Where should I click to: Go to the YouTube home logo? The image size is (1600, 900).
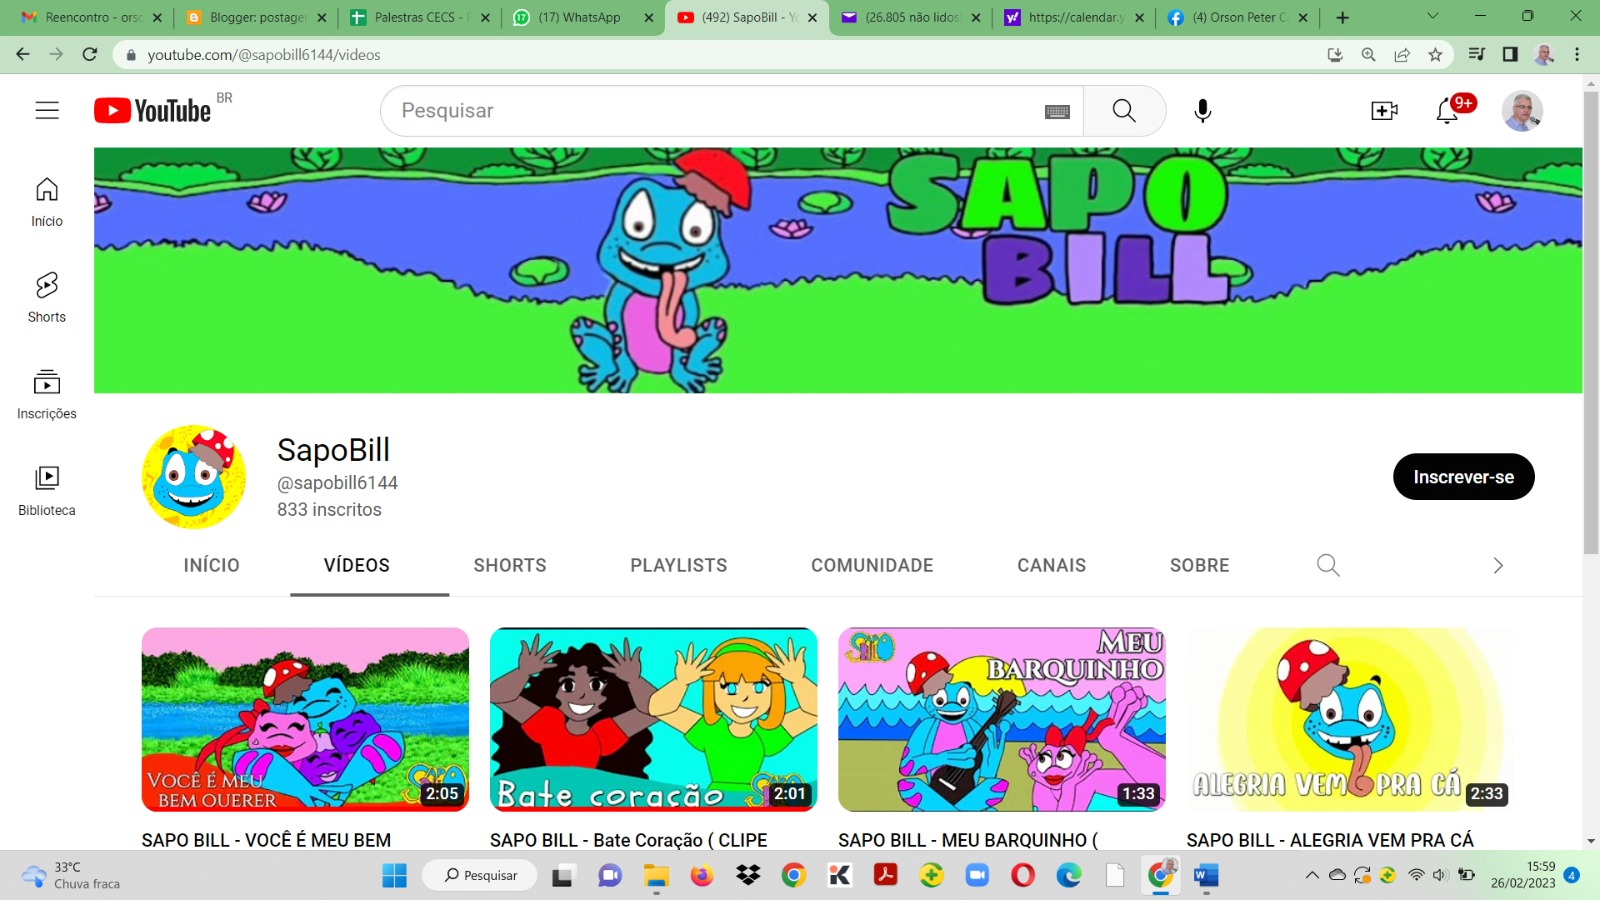(153, 110)
